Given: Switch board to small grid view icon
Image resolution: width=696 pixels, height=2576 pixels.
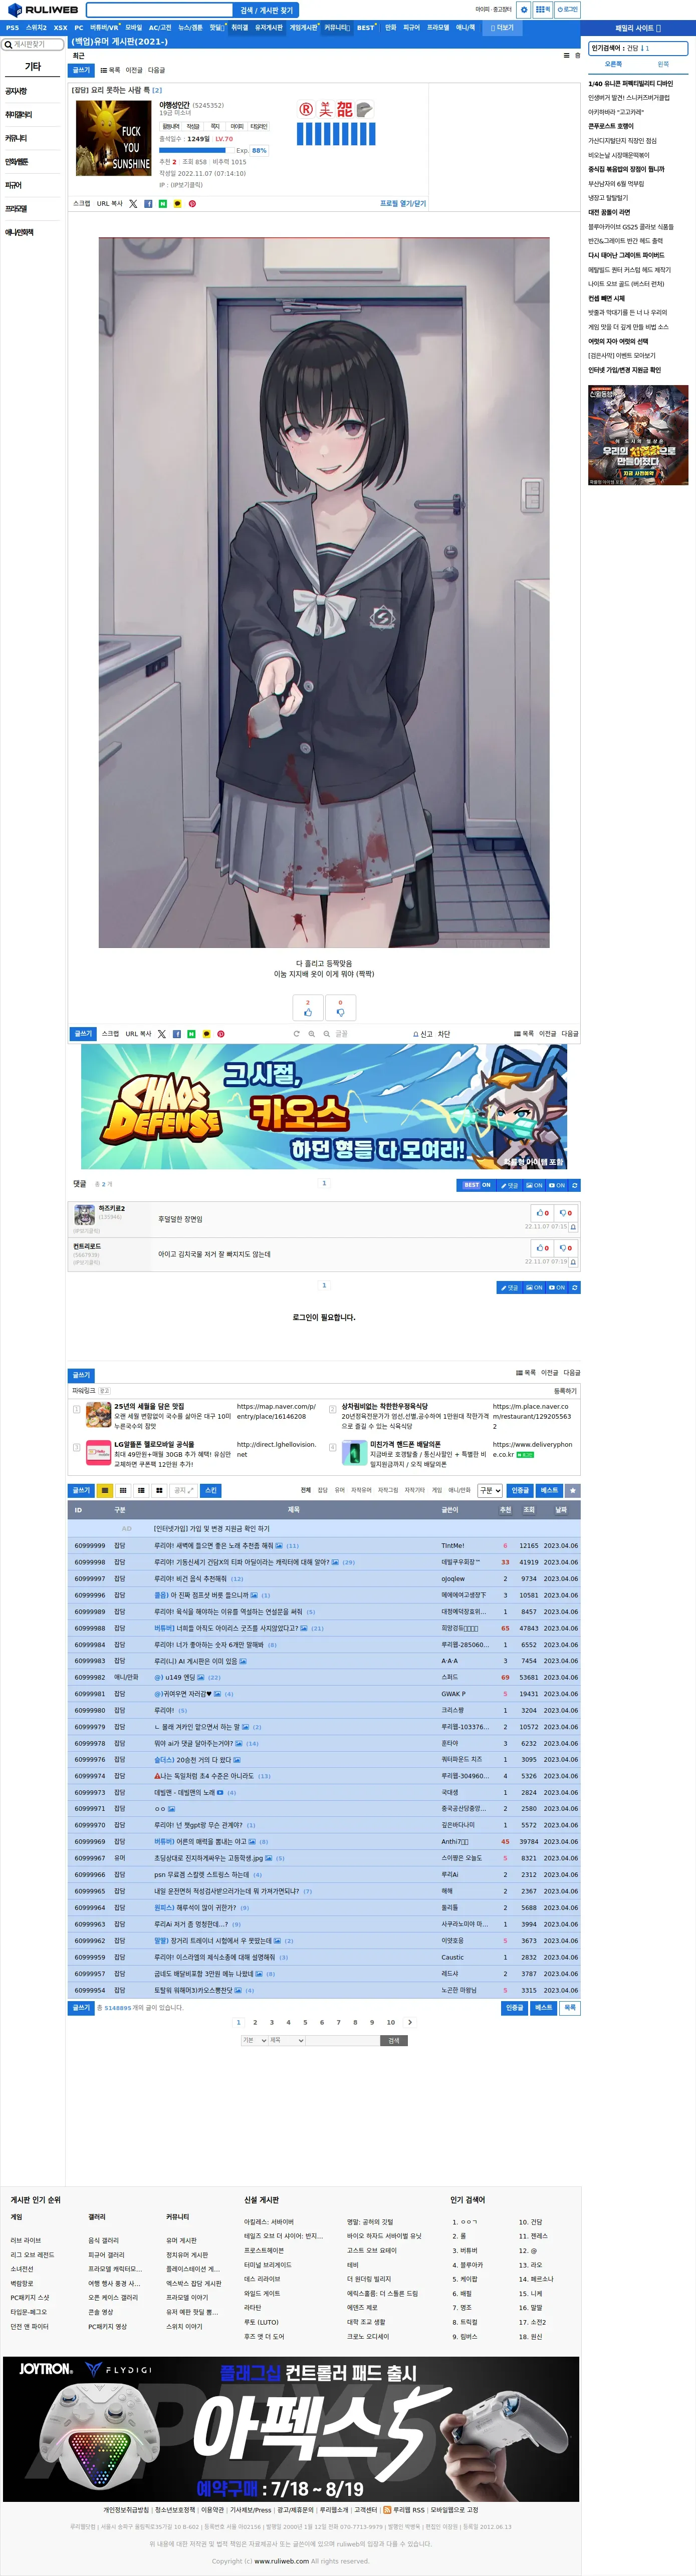Looking at the screenshot, I should click(123, 1490).
